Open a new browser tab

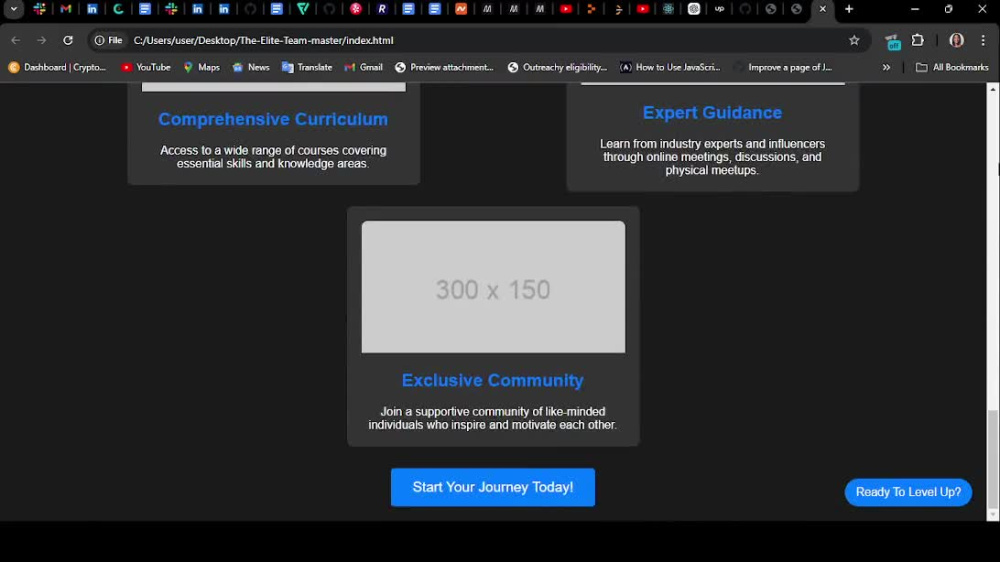849,9
